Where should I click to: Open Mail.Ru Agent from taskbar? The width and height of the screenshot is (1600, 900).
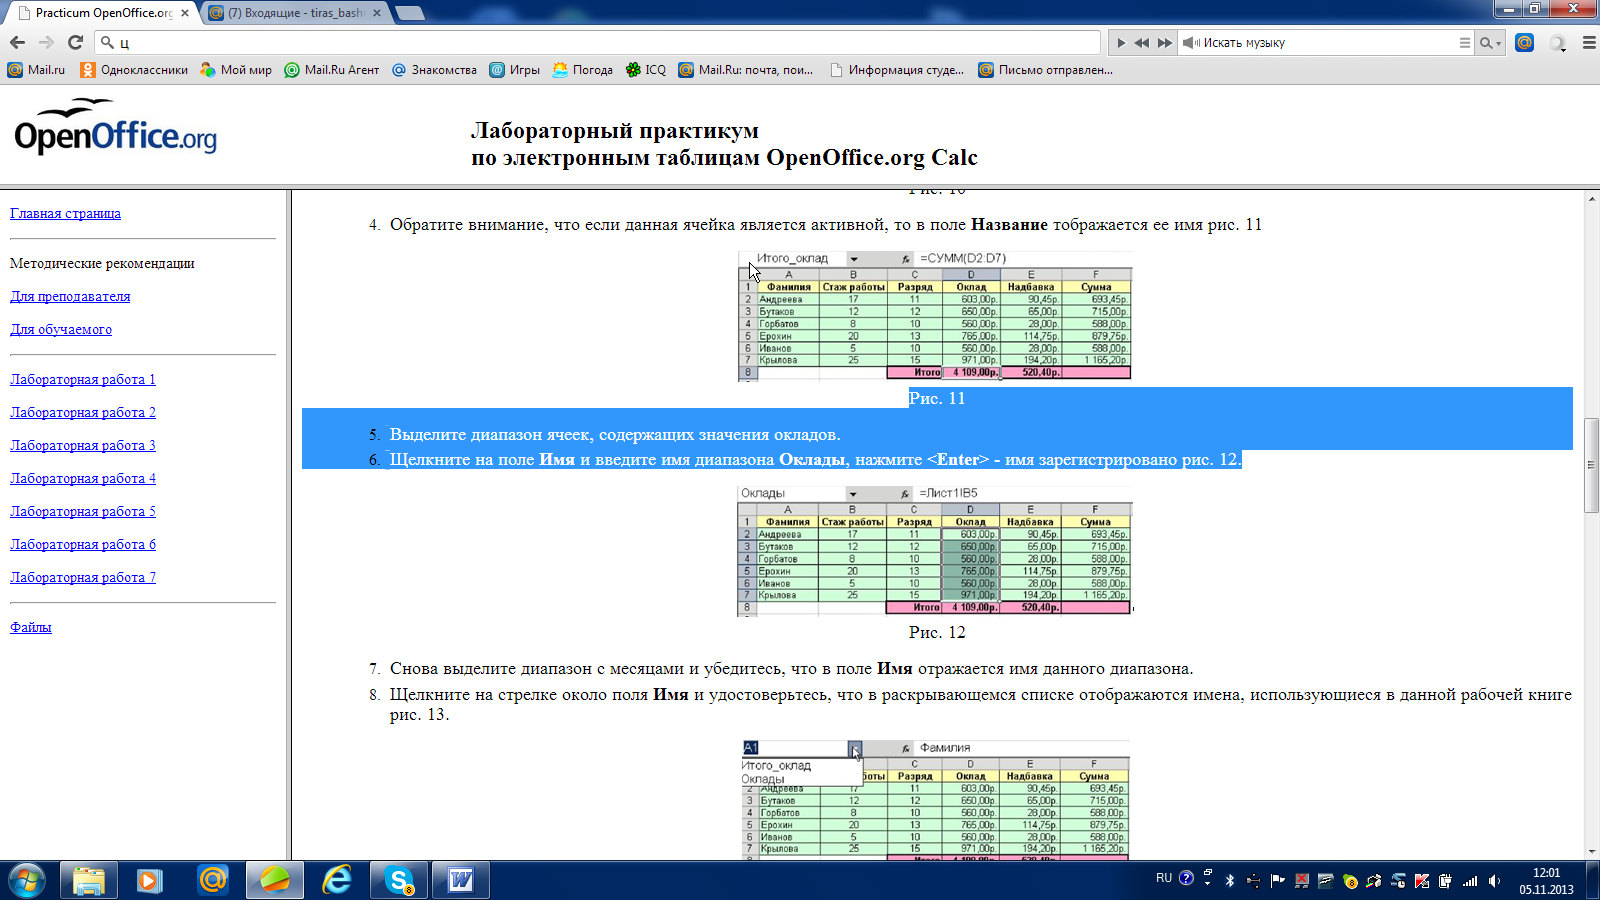[212, 880]
